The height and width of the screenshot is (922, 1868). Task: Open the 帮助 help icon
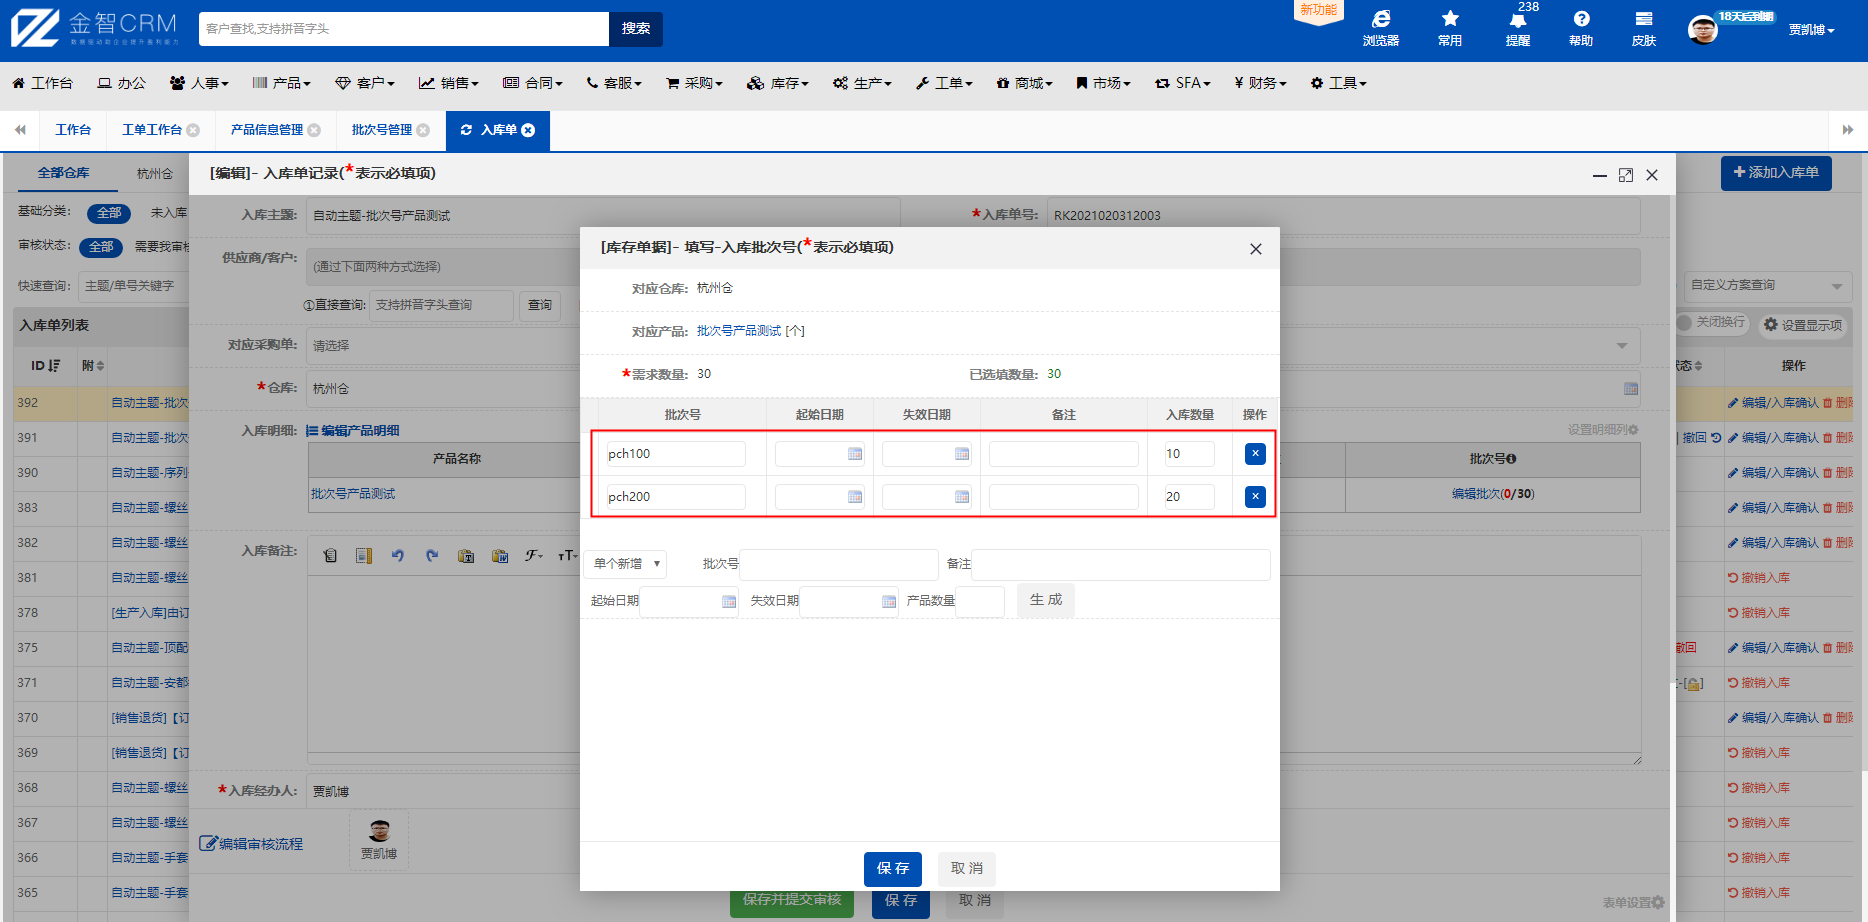pos(1581,28)
